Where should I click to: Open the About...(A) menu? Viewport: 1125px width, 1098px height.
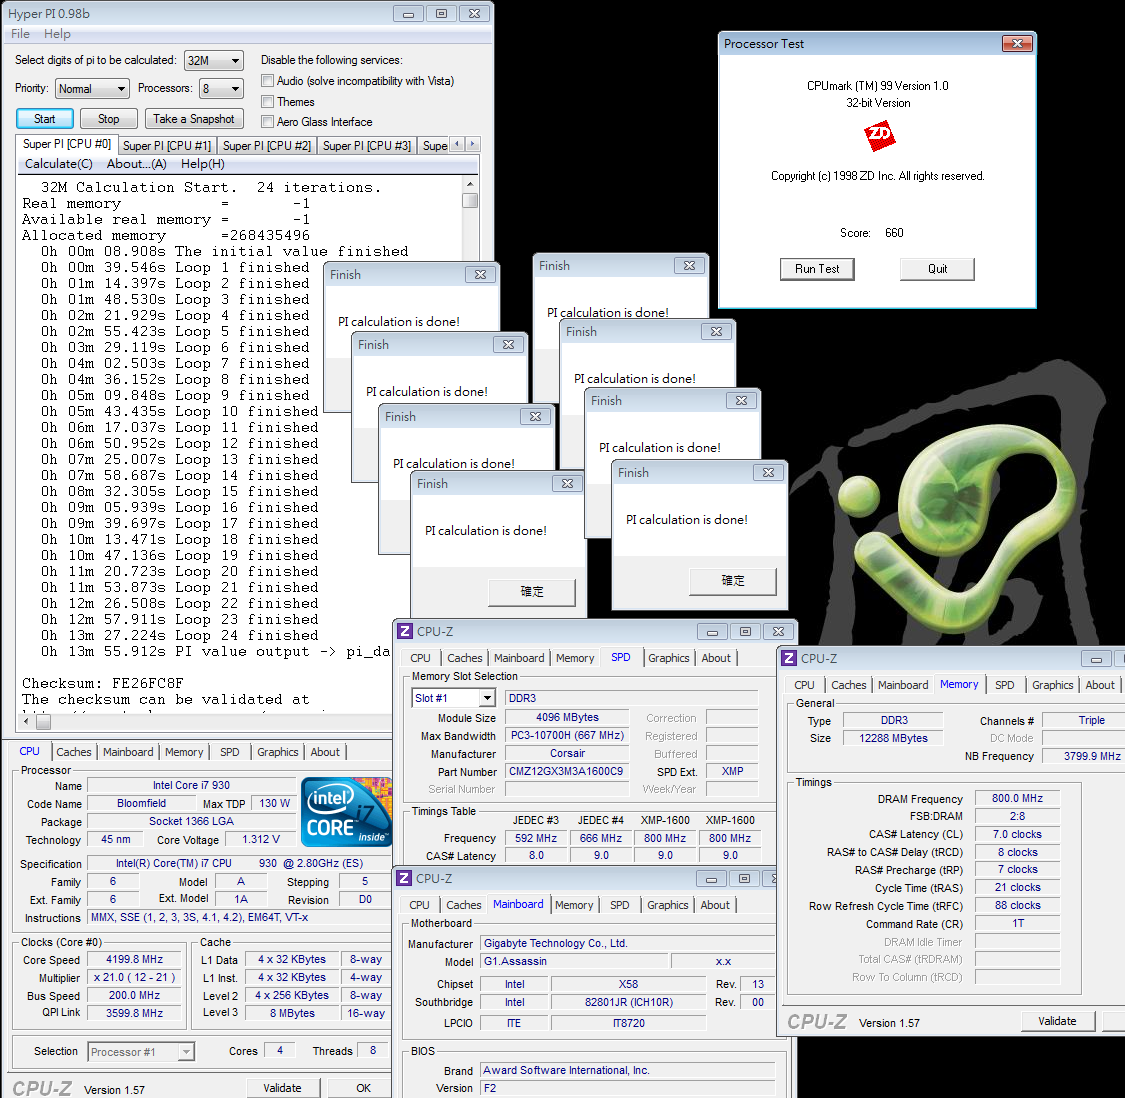pos(137,164)
